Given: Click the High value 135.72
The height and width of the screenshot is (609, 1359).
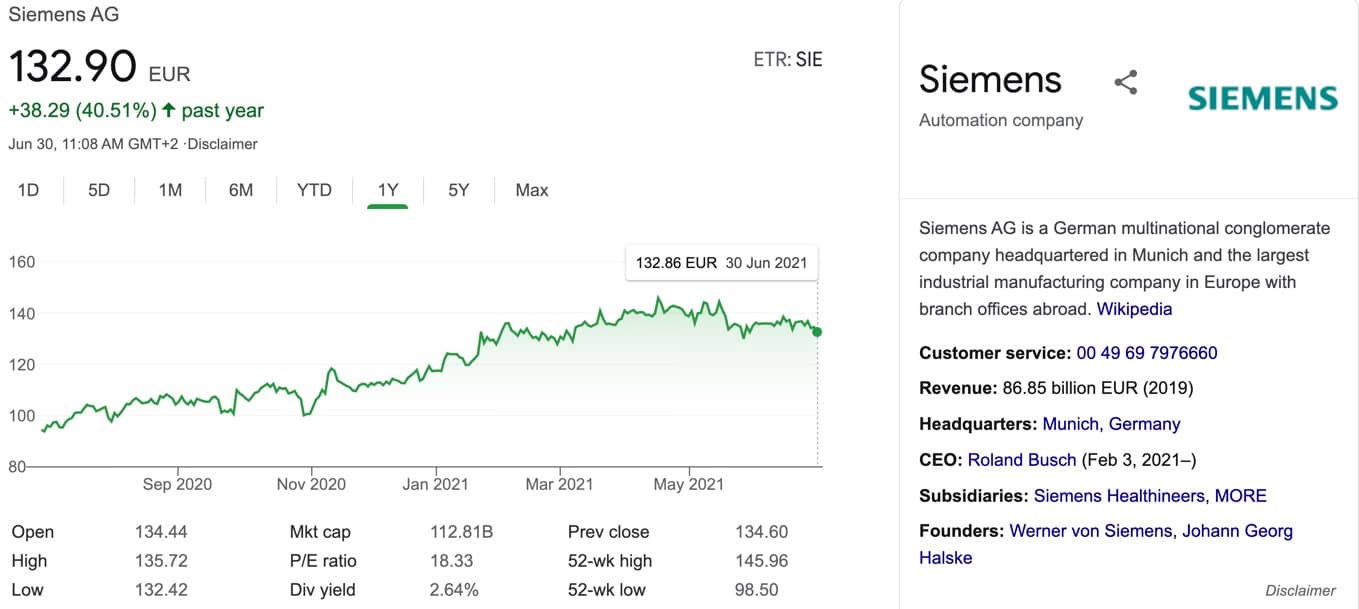Looking at the screenshot, I should point(161,561).
